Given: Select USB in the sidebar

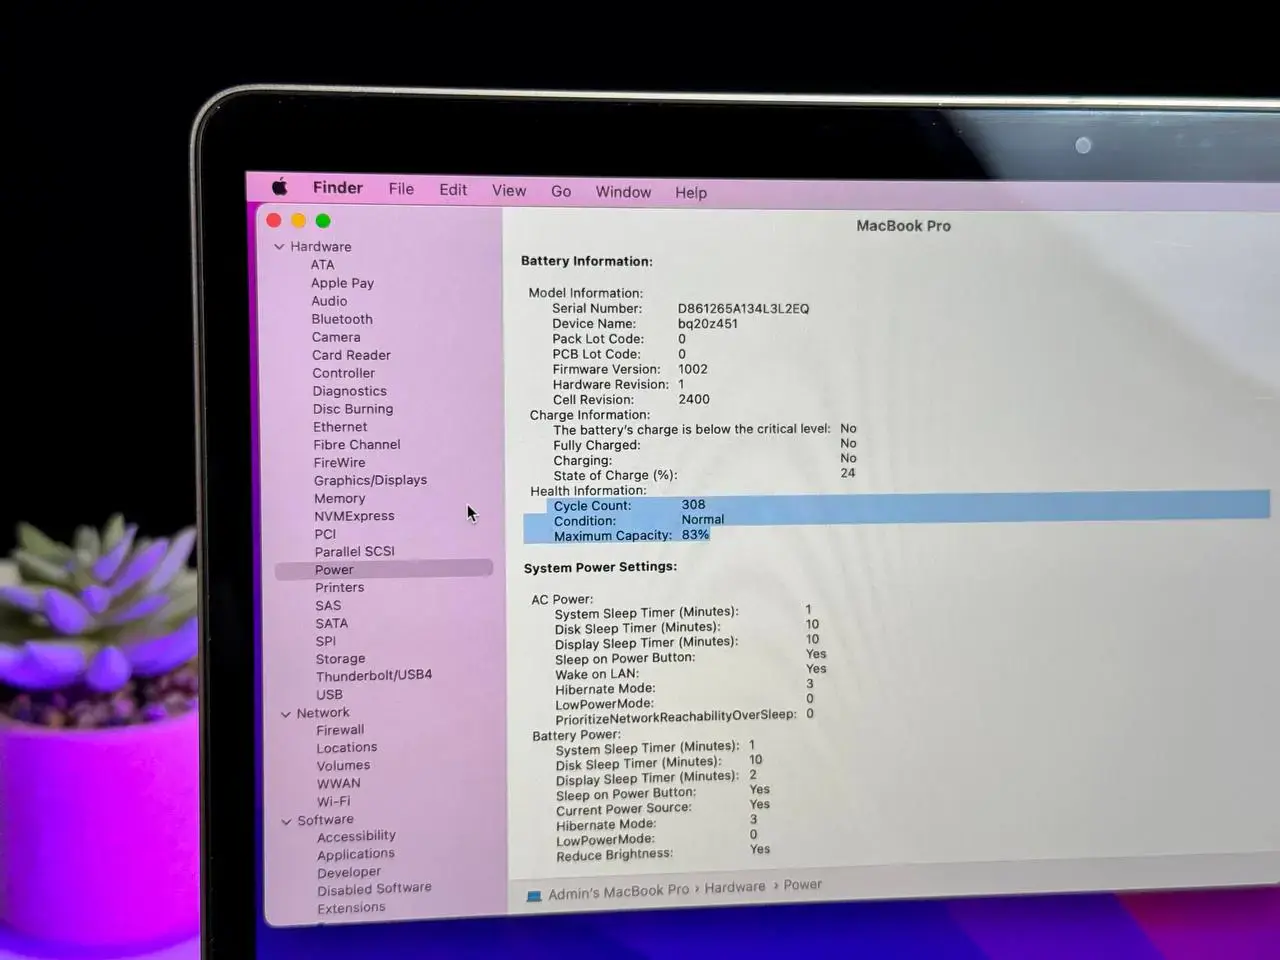Looking at the screenshot, I should [x=329, y=694].
